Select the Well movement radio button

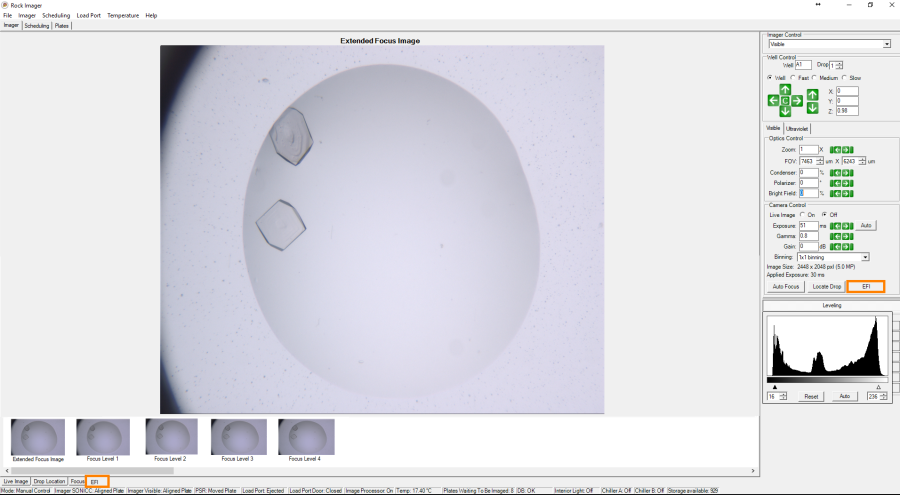770,78
